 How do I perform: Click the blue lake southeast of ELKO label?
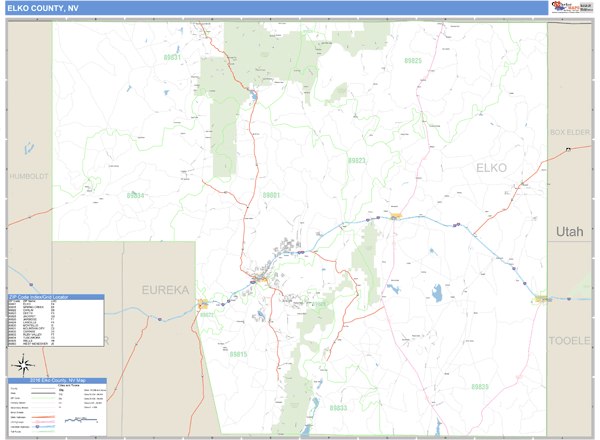coord(437,293)
